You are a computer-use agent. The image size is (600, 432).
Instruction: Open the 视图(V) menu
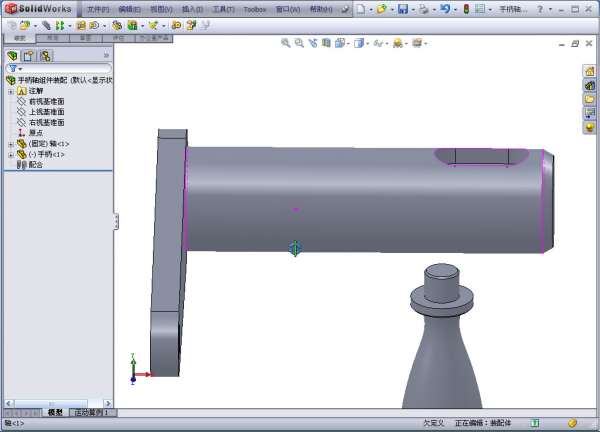tap(161, 9)
